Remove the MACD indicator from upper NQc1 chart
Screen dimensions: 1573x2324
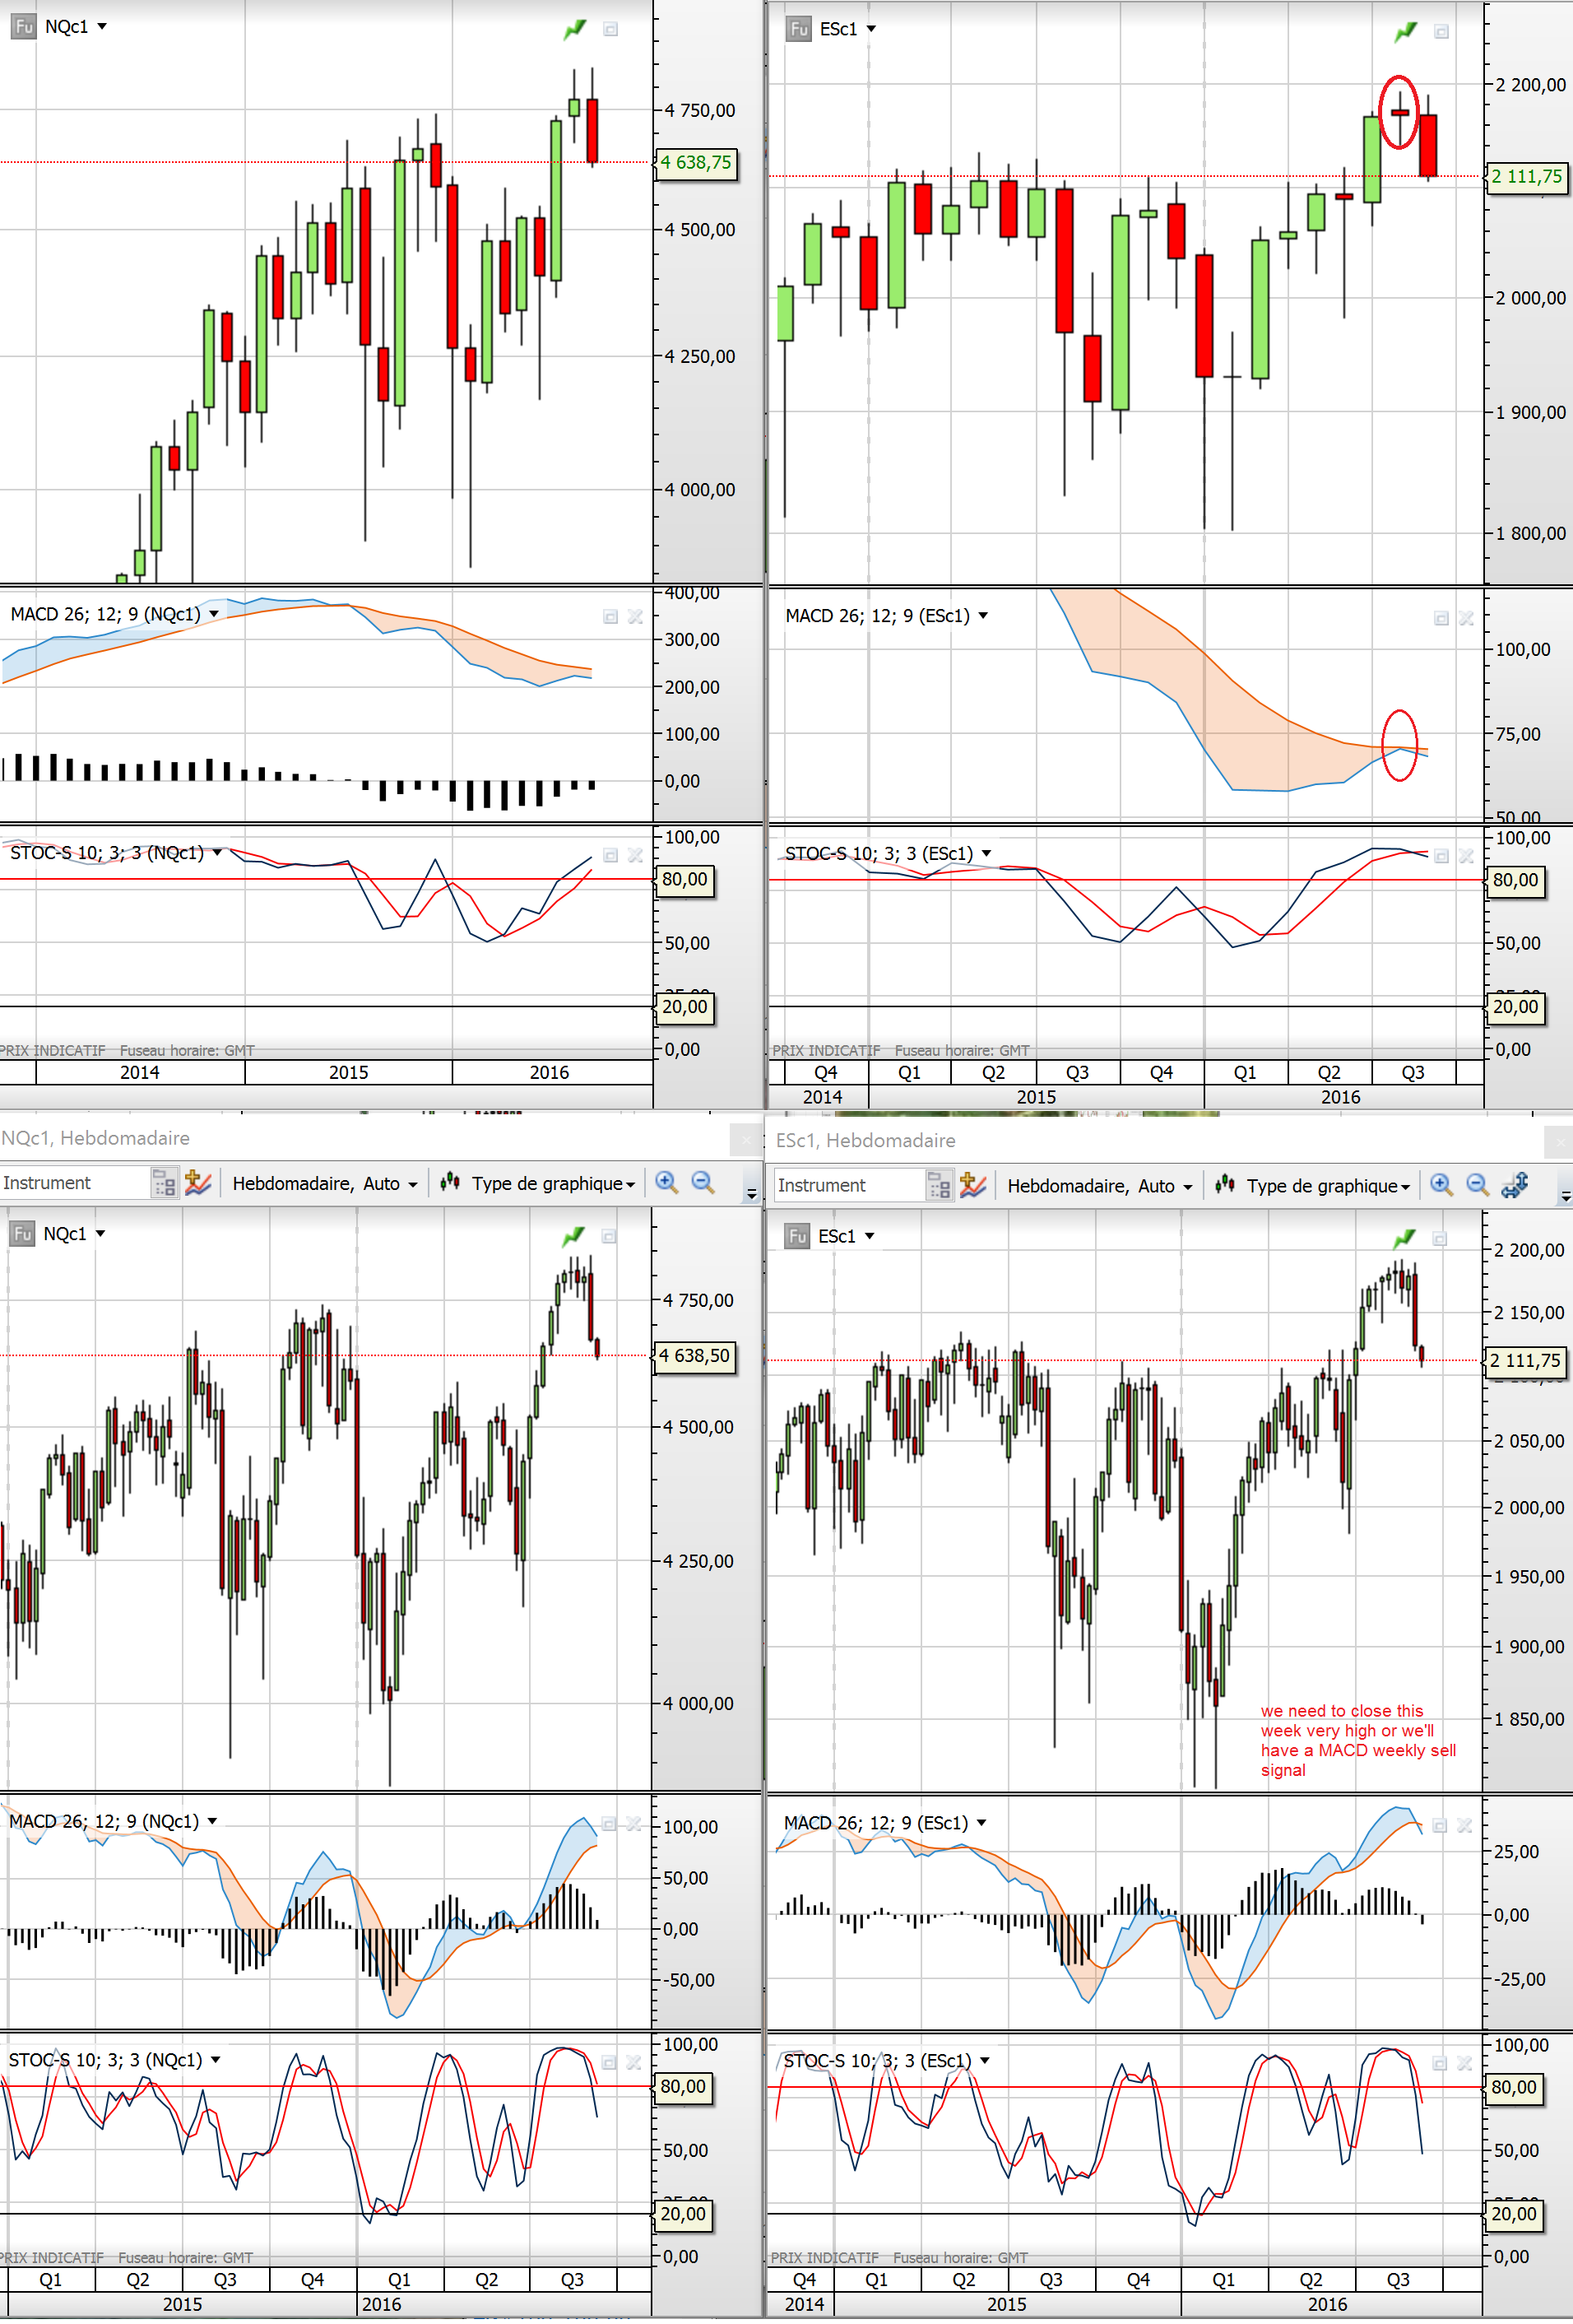point(635,618)
